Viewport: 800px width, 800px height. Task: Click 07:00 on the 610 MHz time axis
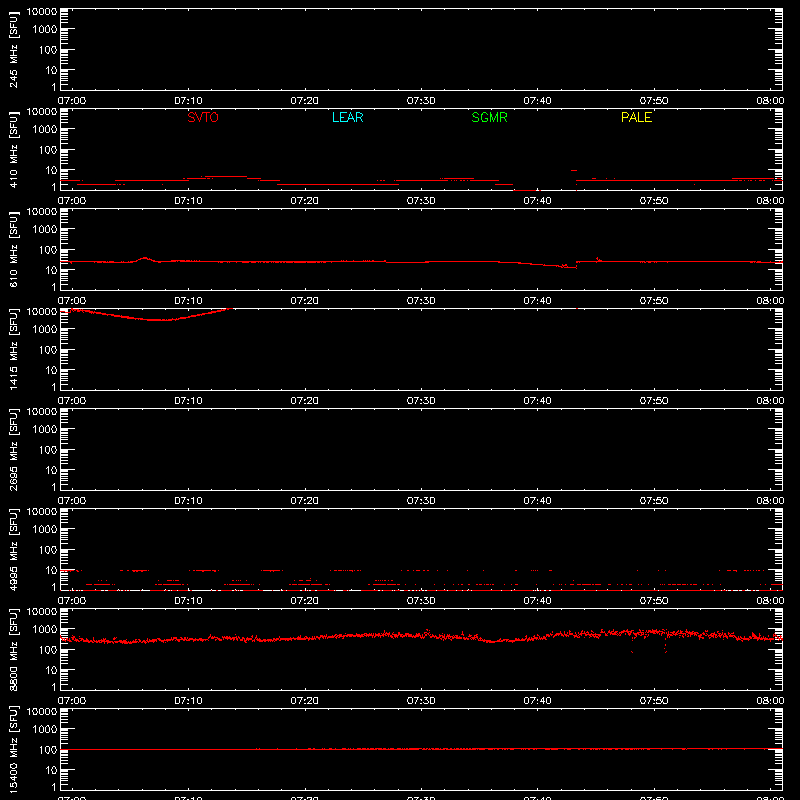pyautogui.click(x=72, y=301)
